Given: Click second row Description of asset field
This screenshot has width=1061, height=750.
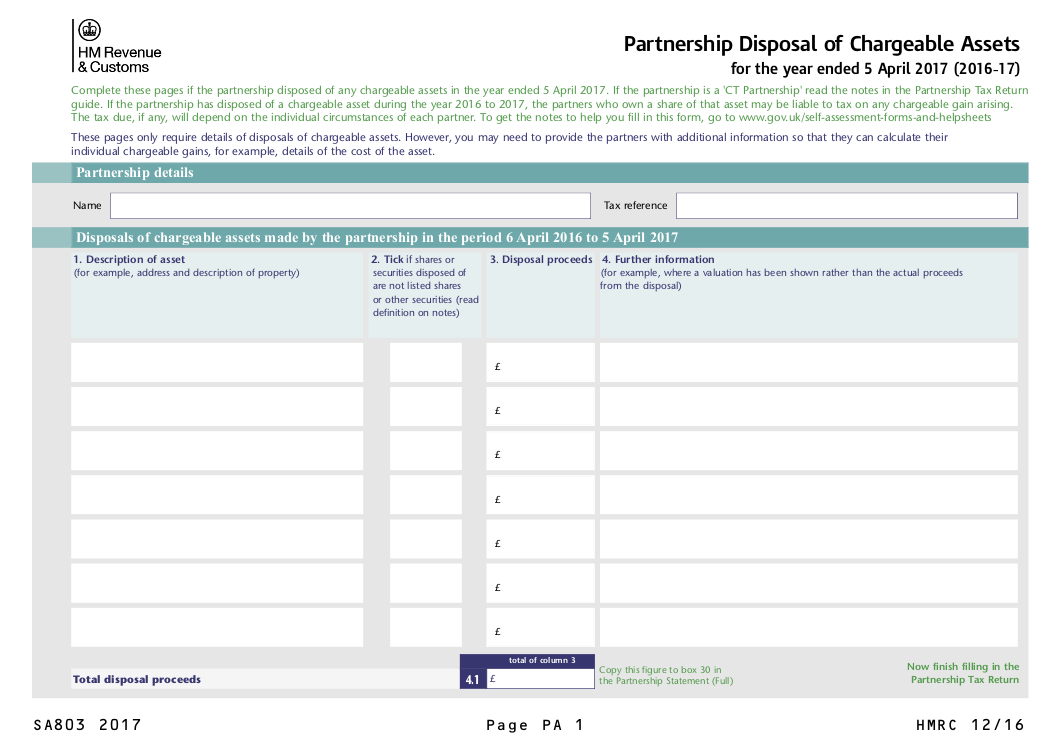Looking at the screenshot, I should point(217,407).
